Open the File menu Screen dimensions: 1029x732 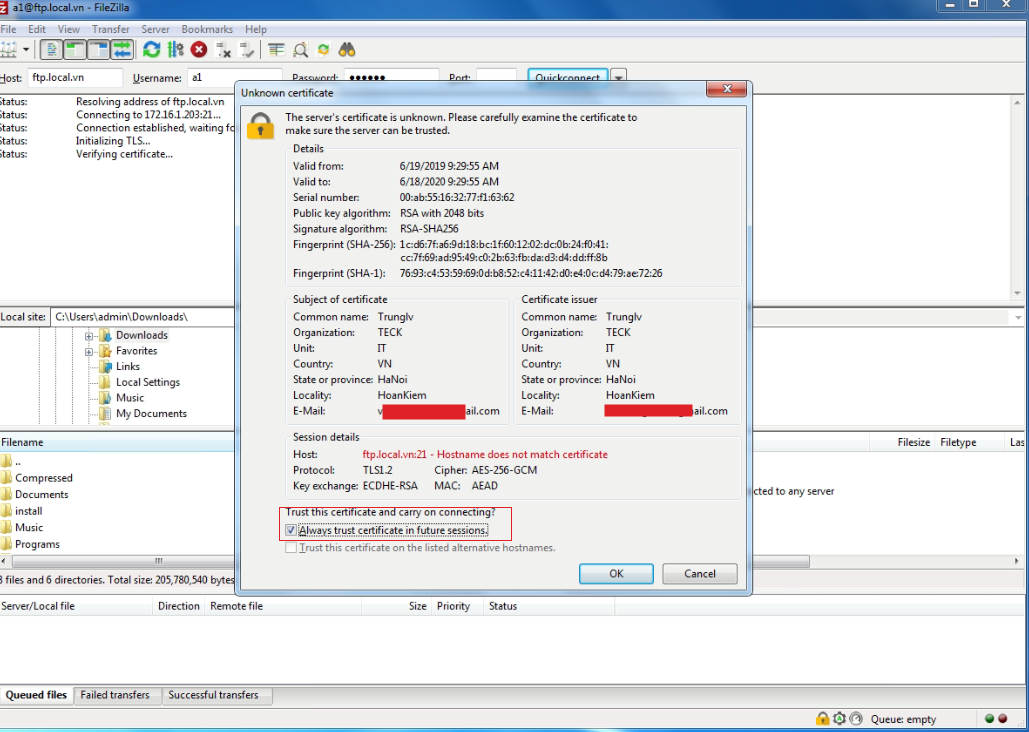8,29
